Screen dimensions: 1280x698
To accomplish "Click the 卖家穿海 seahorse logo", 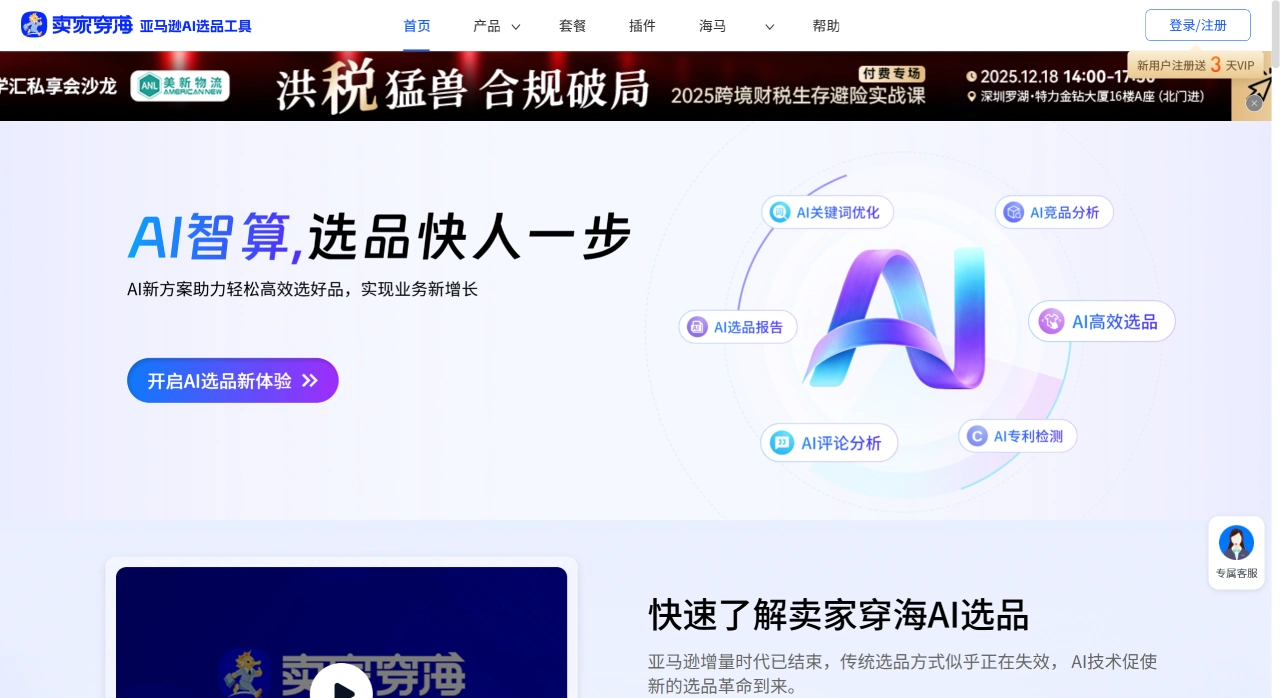I will [x=34, y=25].
